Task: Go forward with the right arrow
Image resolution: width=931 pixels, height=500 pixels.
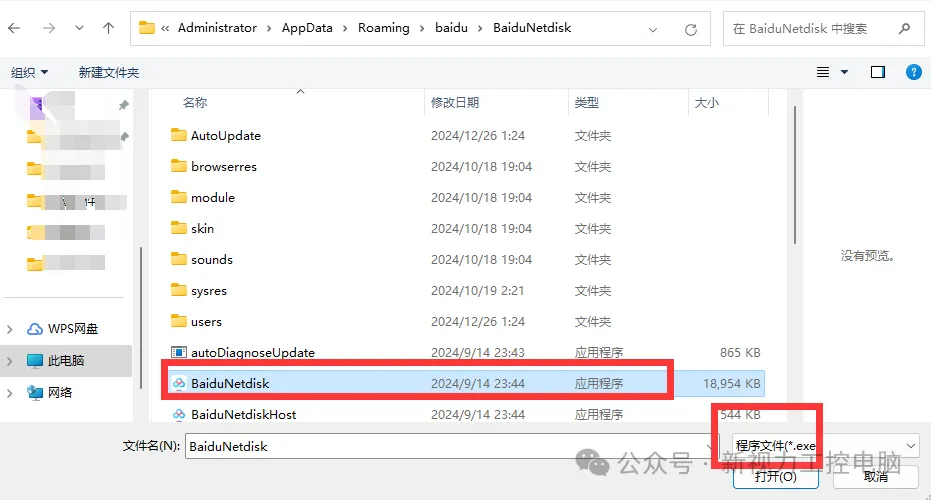Action: (x=49, y=28)
